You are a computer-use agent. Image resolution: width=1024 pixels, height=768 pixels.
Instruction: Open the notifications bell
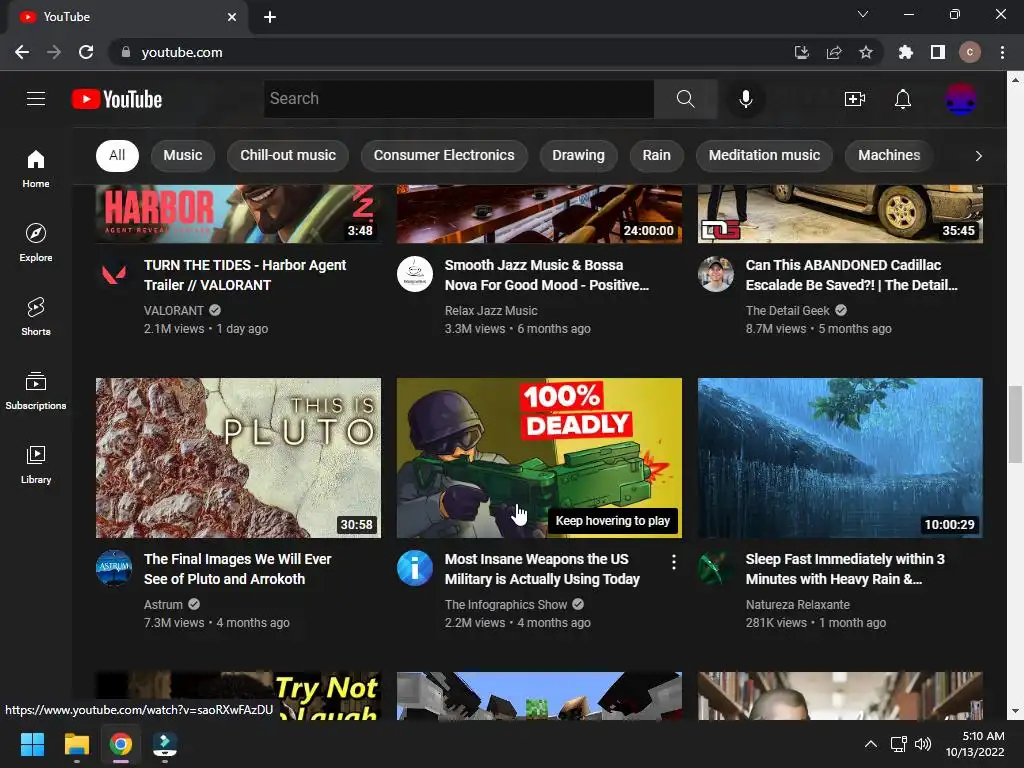903,99
